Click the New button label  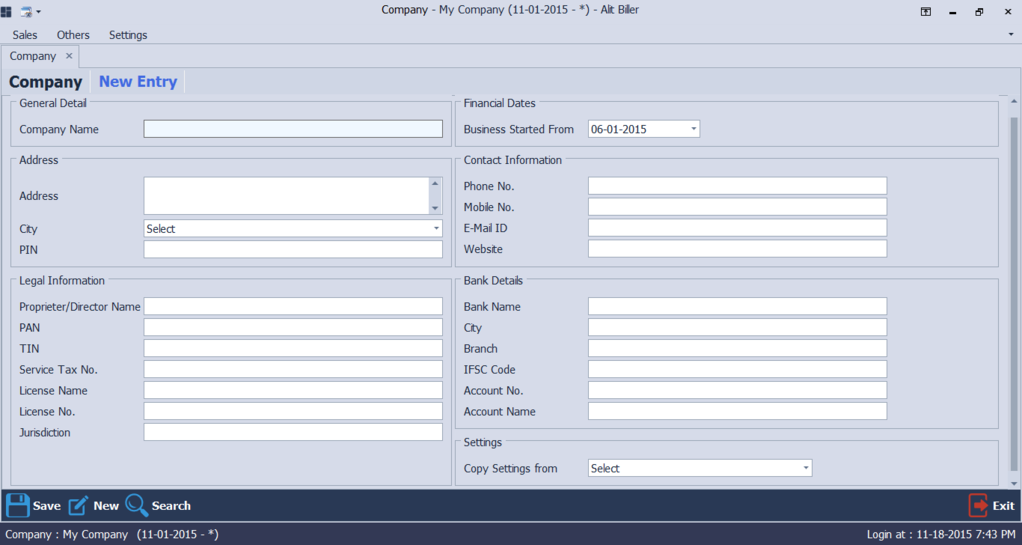pyautogui.click(x=106, y=506)
